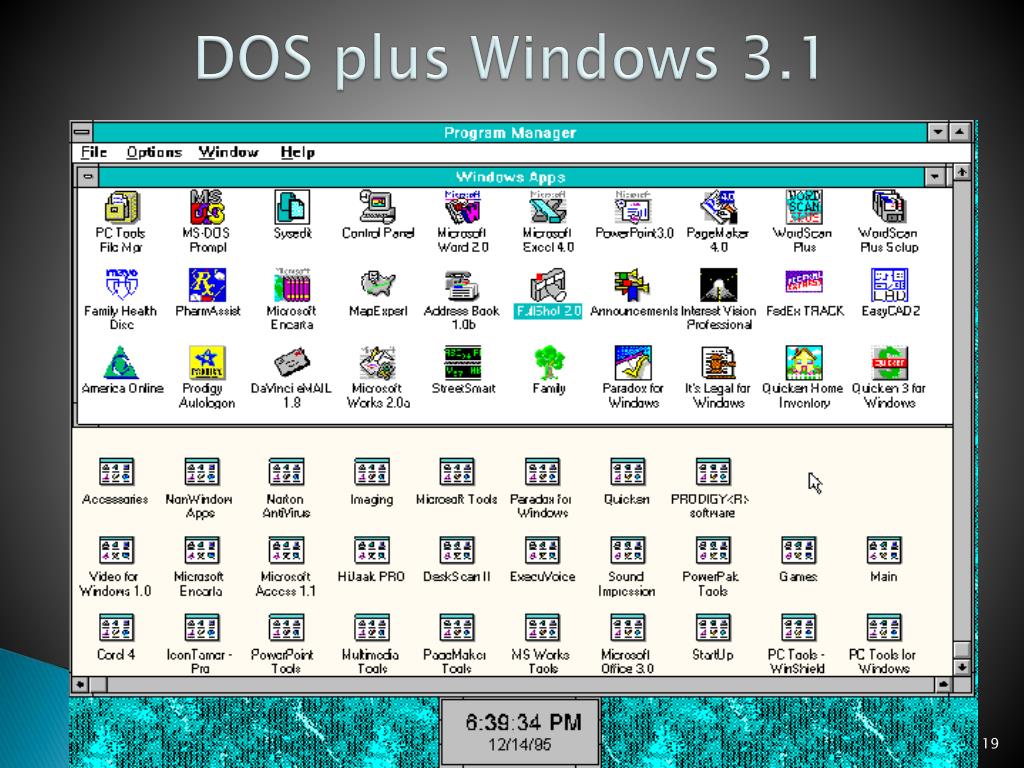1024x768 pixels.
Task: Open the PowerPoint 3.0 icon
Action: click(x=633, y=207)
